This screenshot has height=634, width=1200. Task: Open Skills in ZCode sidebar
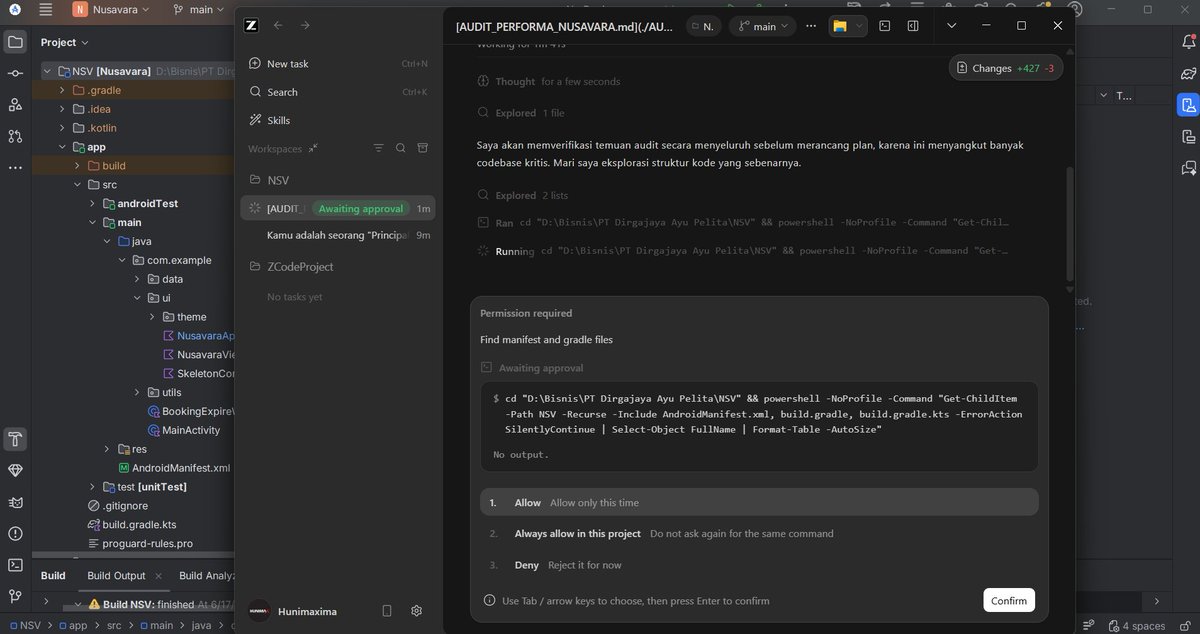point(338,120)
